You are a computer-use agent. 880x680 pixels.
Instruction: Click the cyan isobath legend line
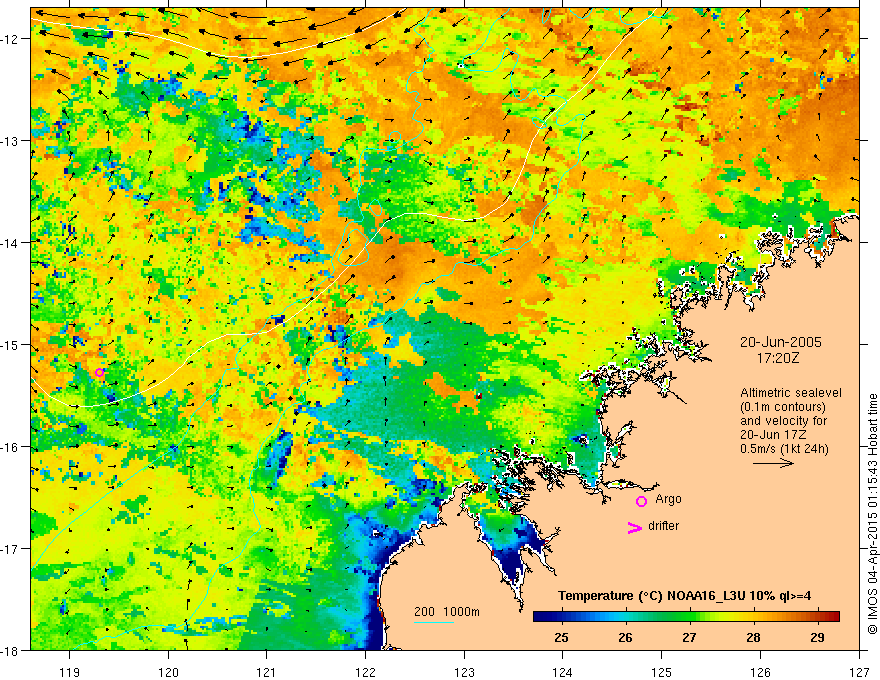434,622
